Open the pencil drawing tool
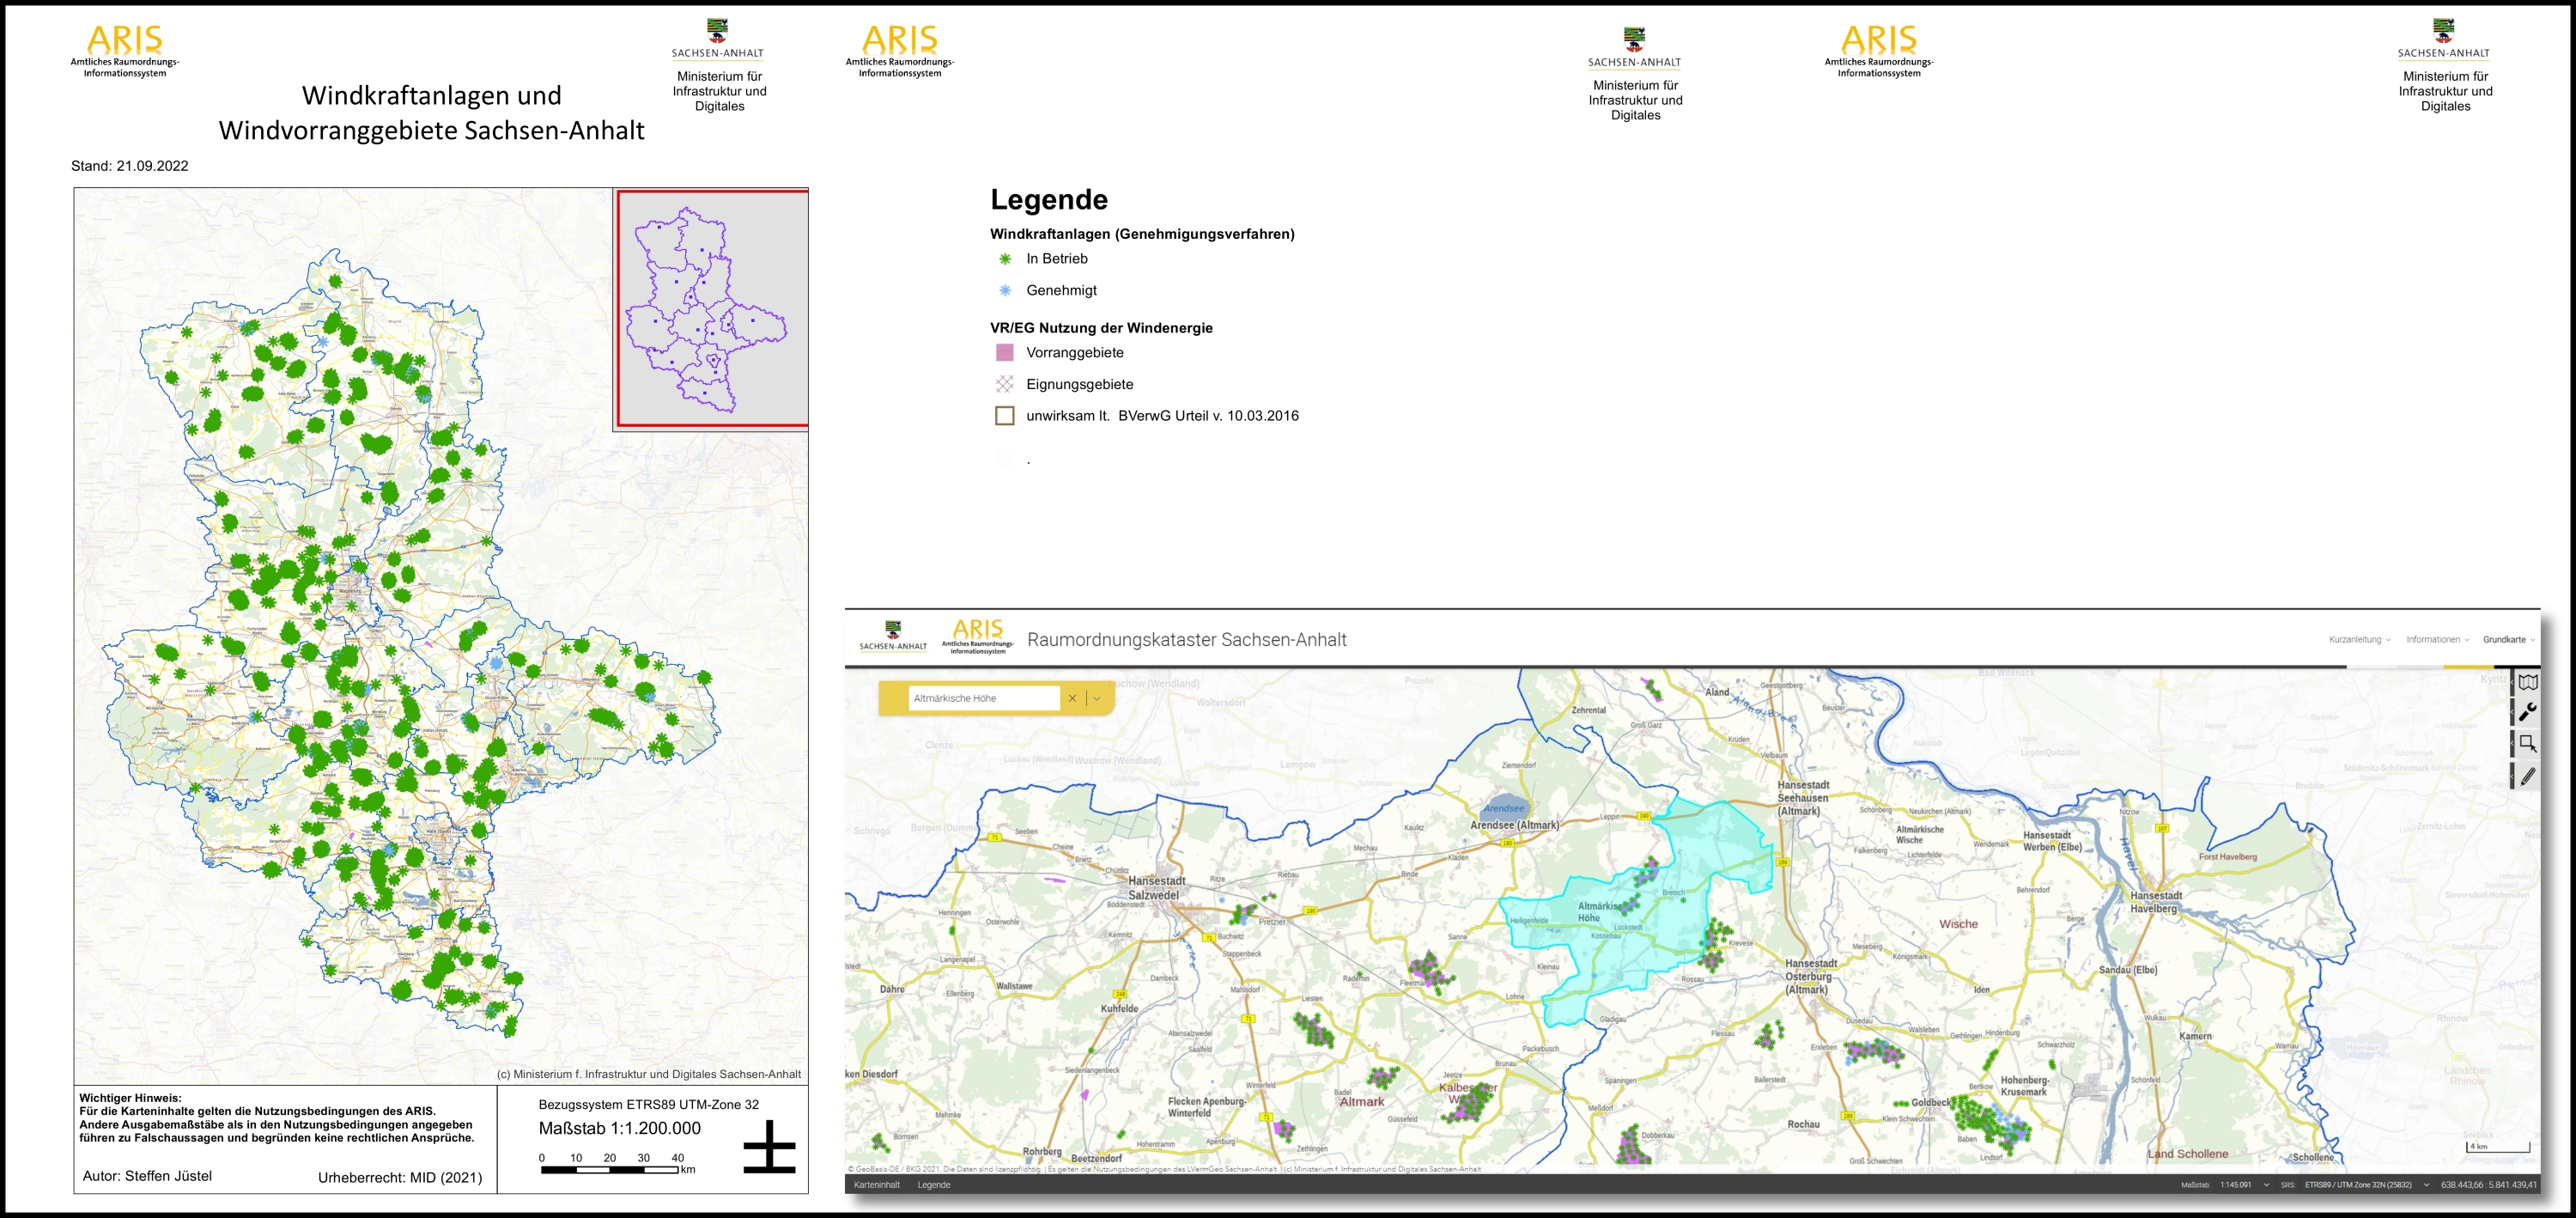This screenshot has width=2576, height=1218. [x=2527, y=775]
